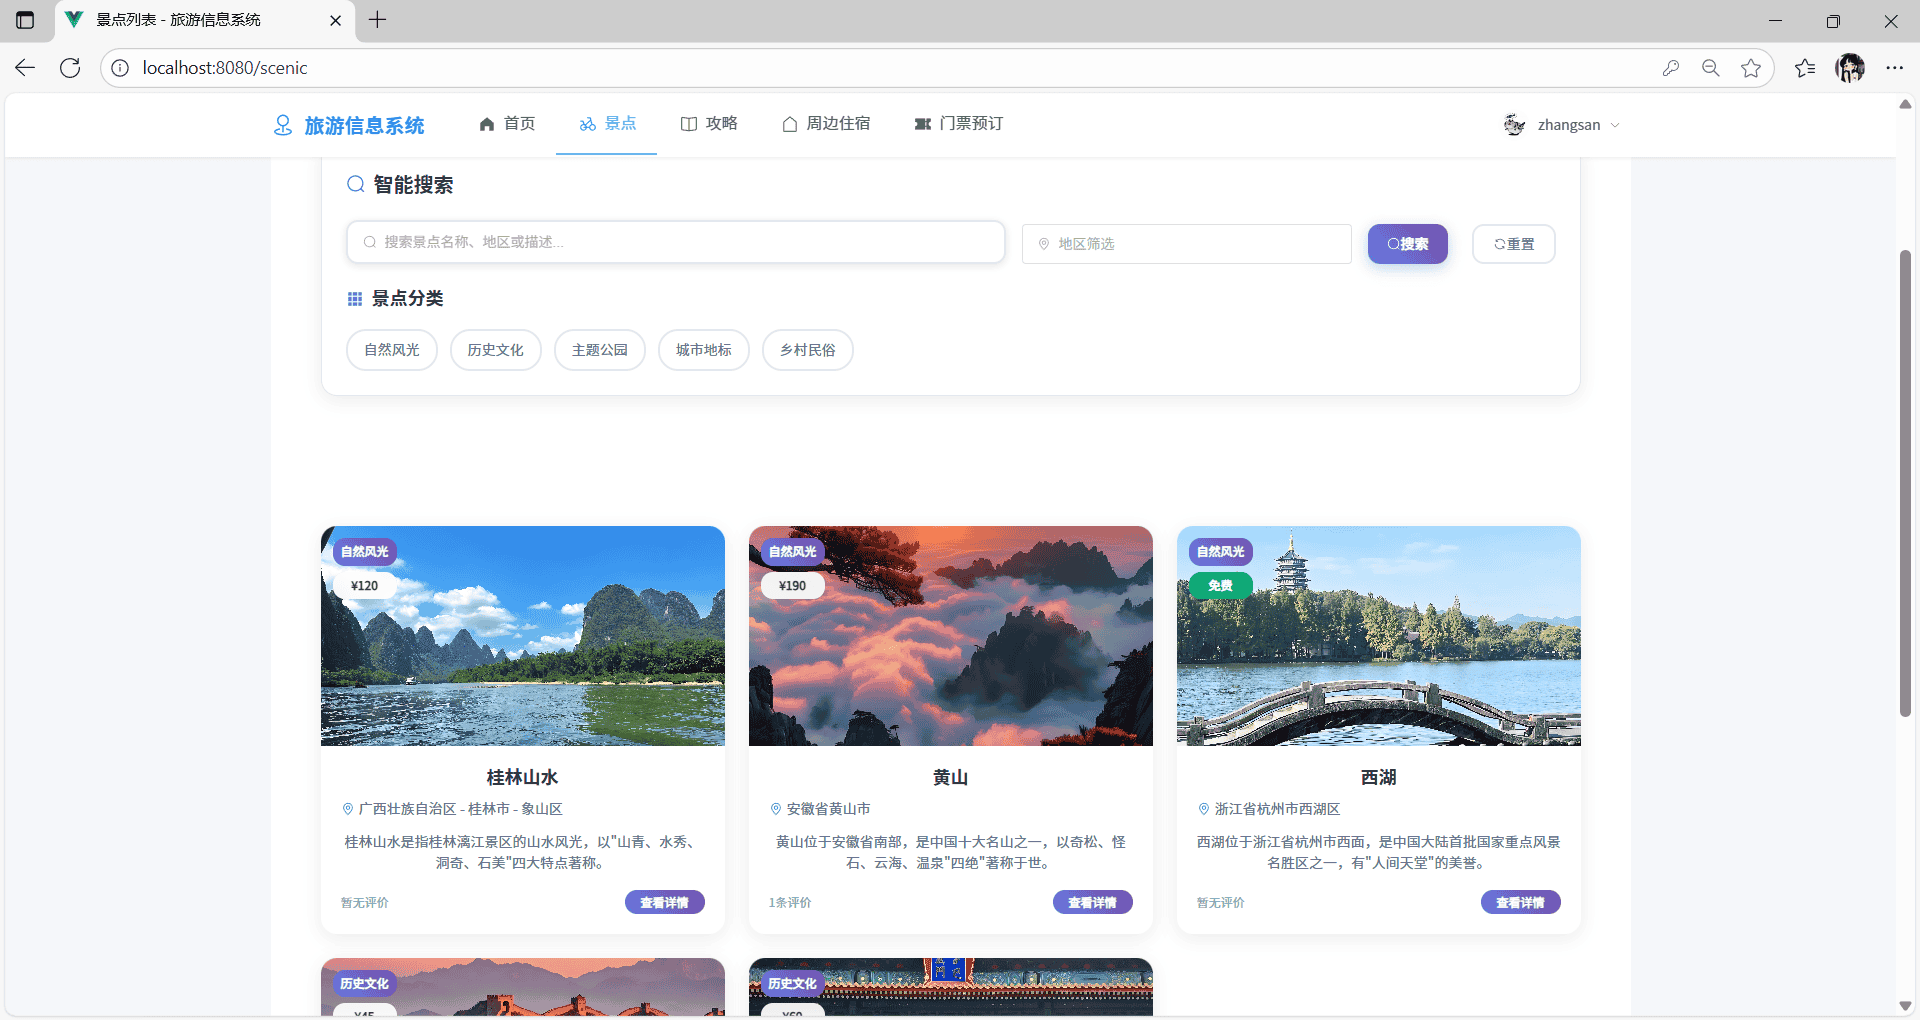Open the 门票预订 menu item

(958, 124)
